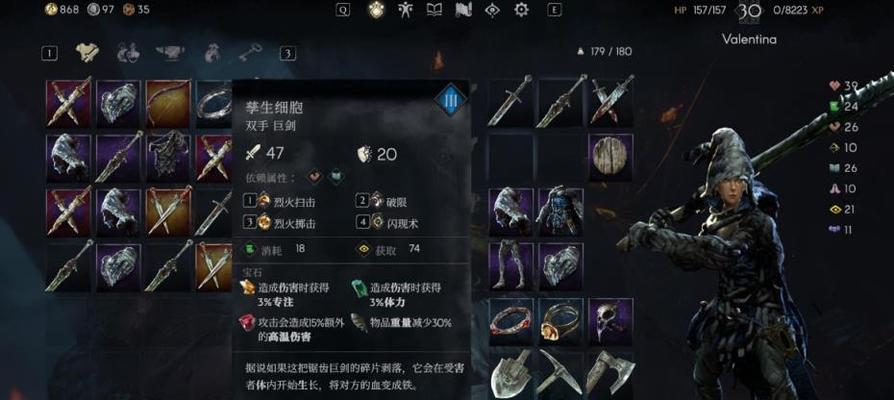Click the E next-menu key
The height and width of the screenshot is (400, 894).
point(554,10)
